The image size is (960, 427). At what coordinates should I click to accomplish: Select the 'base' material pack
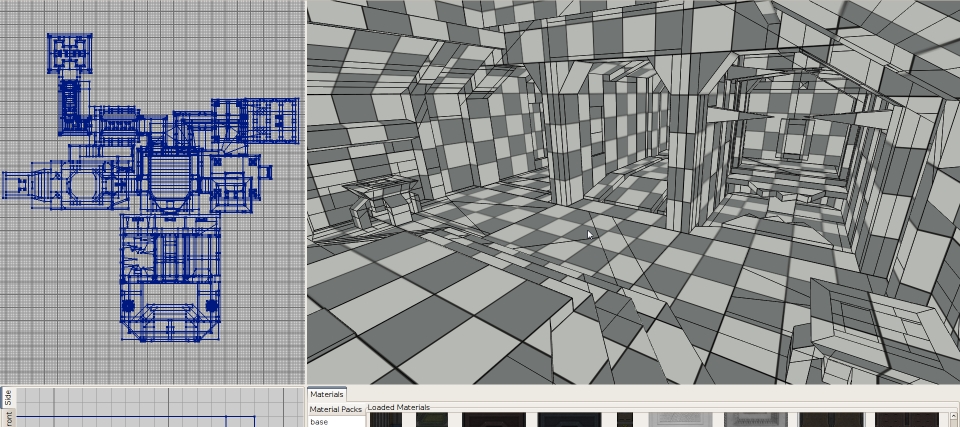(319, 422)
